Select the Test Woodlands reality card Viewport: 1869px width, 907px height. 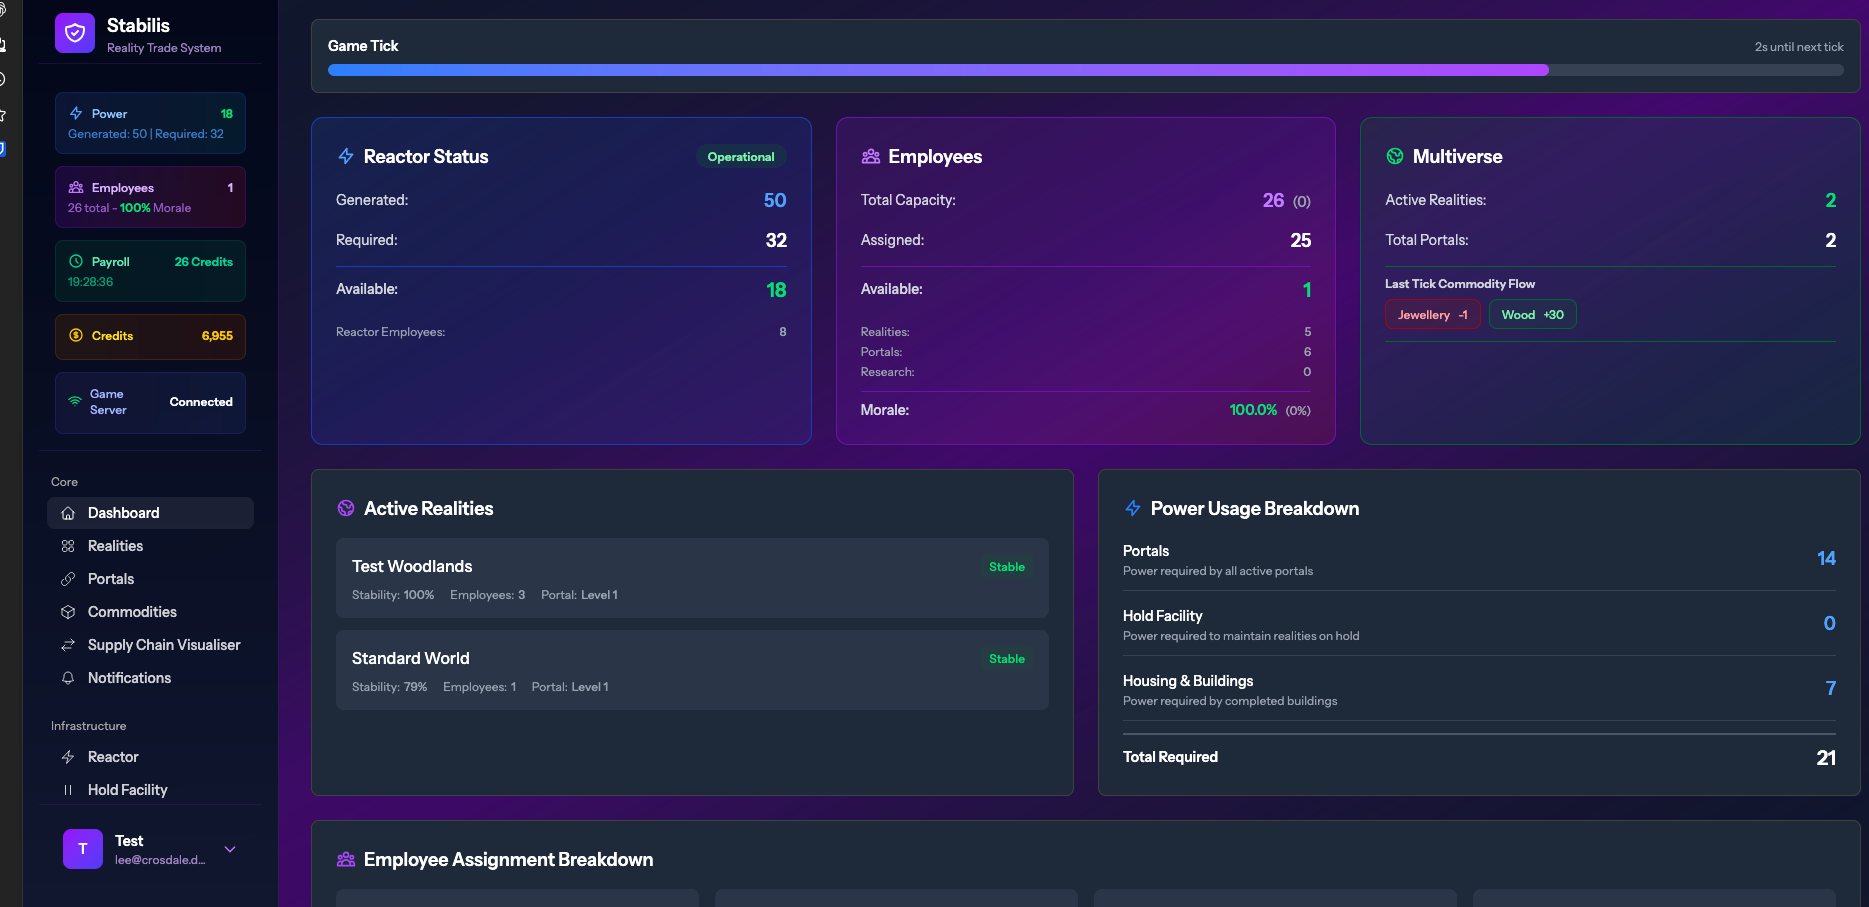coord(692,578)
